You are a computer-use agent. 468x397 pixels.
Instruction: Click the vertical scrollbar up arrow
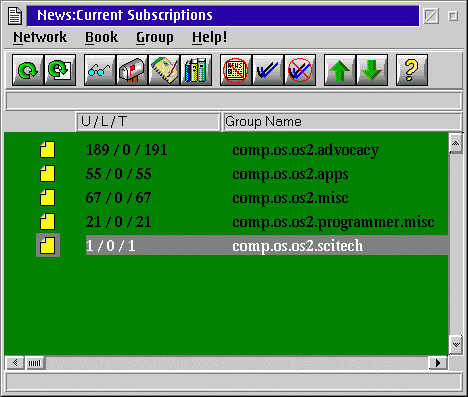pos(455,143)
